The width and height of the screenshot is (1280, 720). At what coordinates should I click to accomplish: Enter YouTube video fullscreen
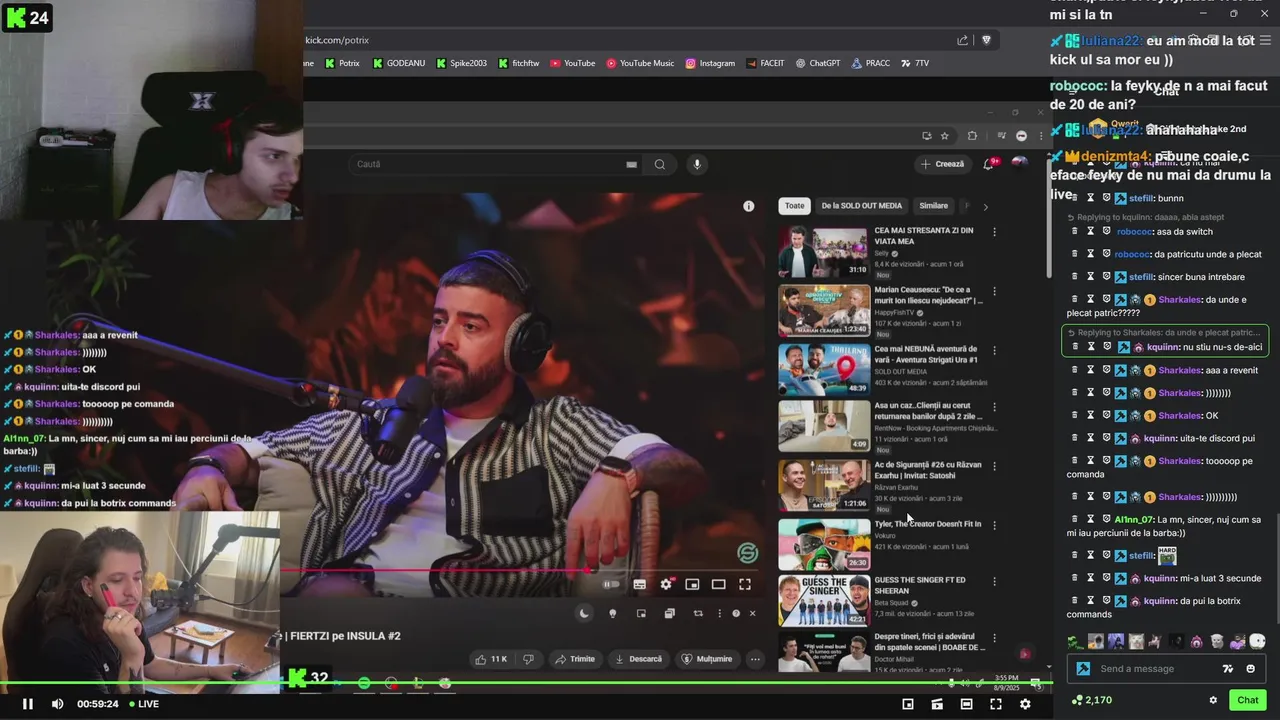coord(745,584)
